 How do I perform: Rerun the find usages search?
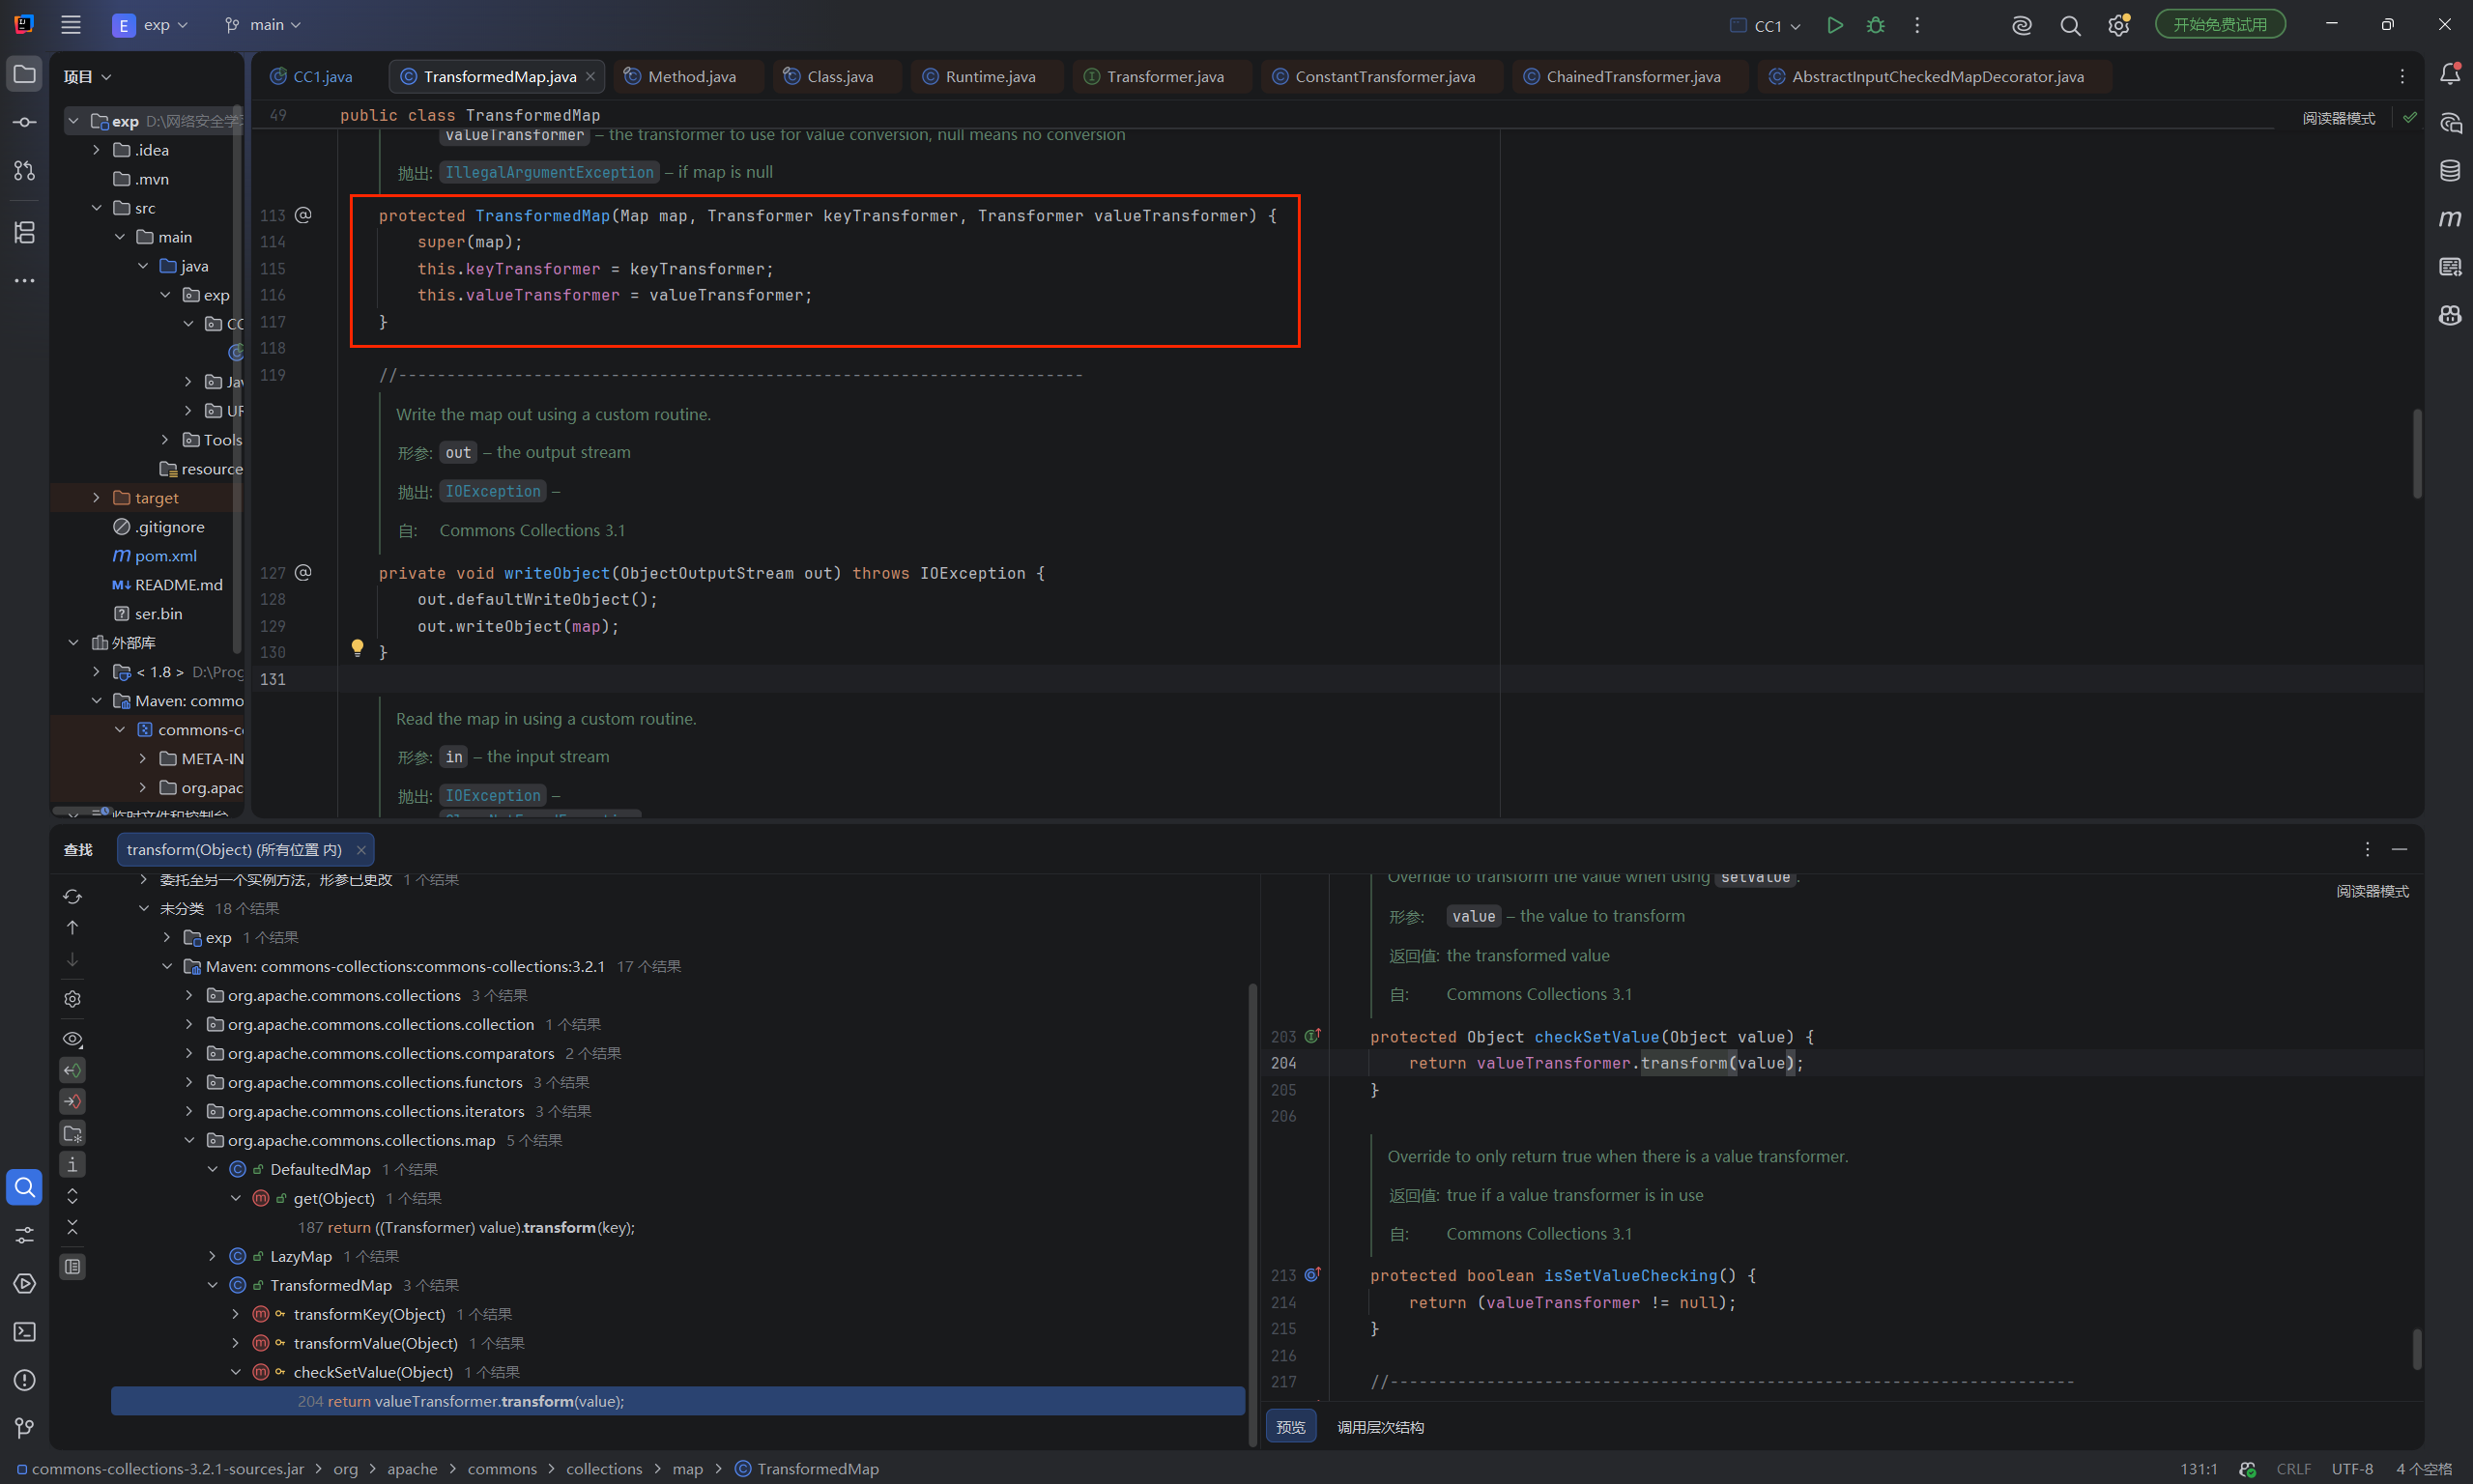pos(73,896)
